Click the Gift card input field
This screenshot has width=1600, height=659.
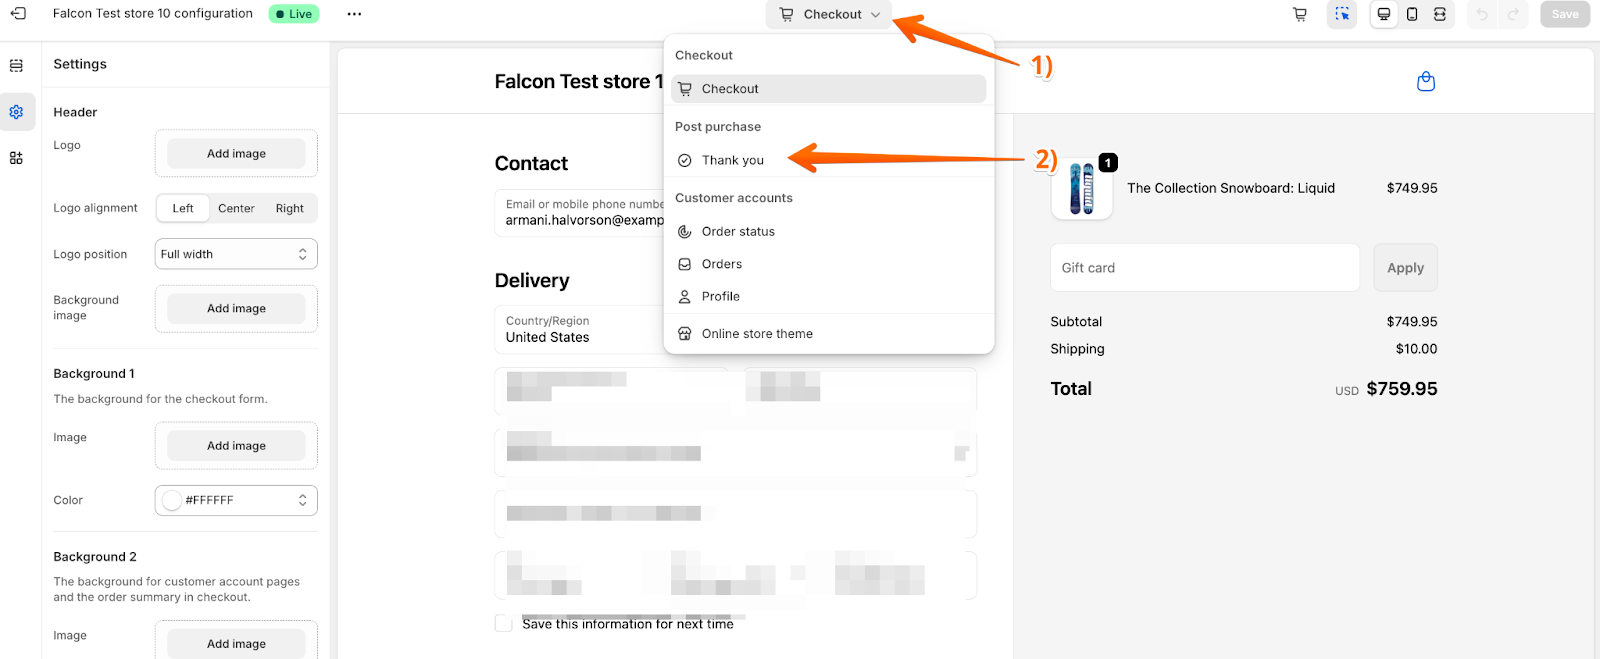[x=1204, y=268]
